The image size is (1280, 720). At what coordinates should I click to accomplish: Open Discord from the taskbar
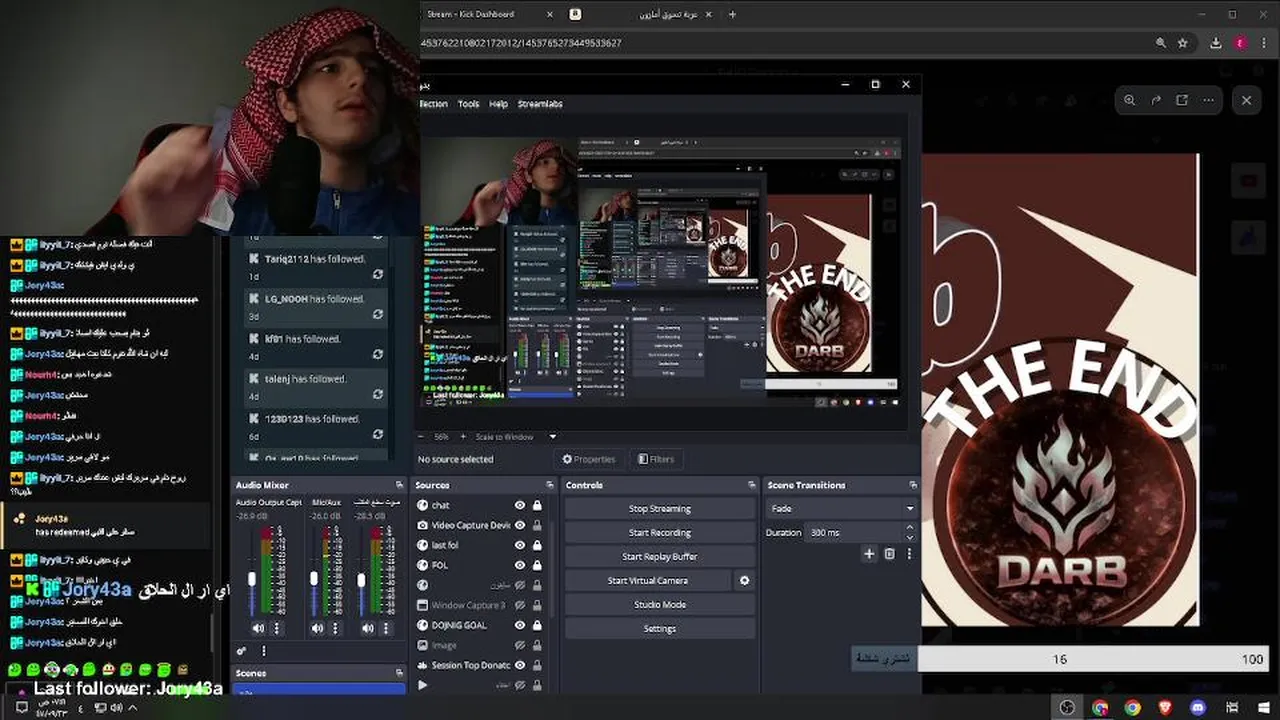tap(1198, 708)
